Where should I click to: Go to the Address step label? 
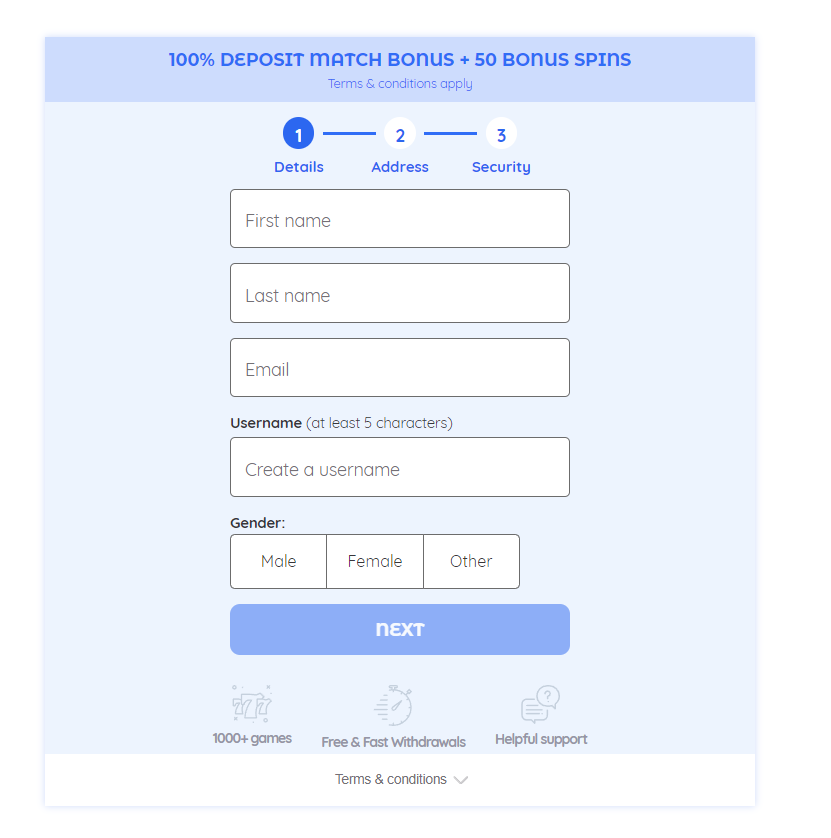pyautogui.click(x=400, y=167)
